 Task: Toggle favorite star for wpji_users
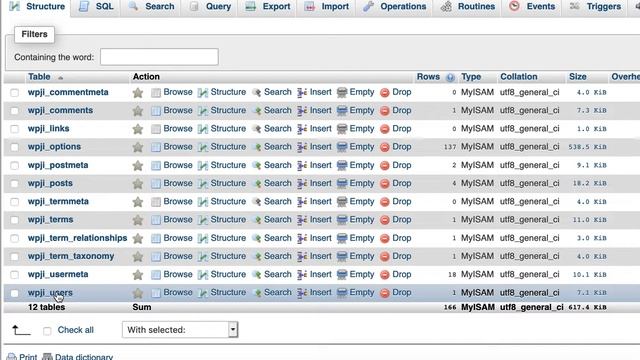pos(138,293)
